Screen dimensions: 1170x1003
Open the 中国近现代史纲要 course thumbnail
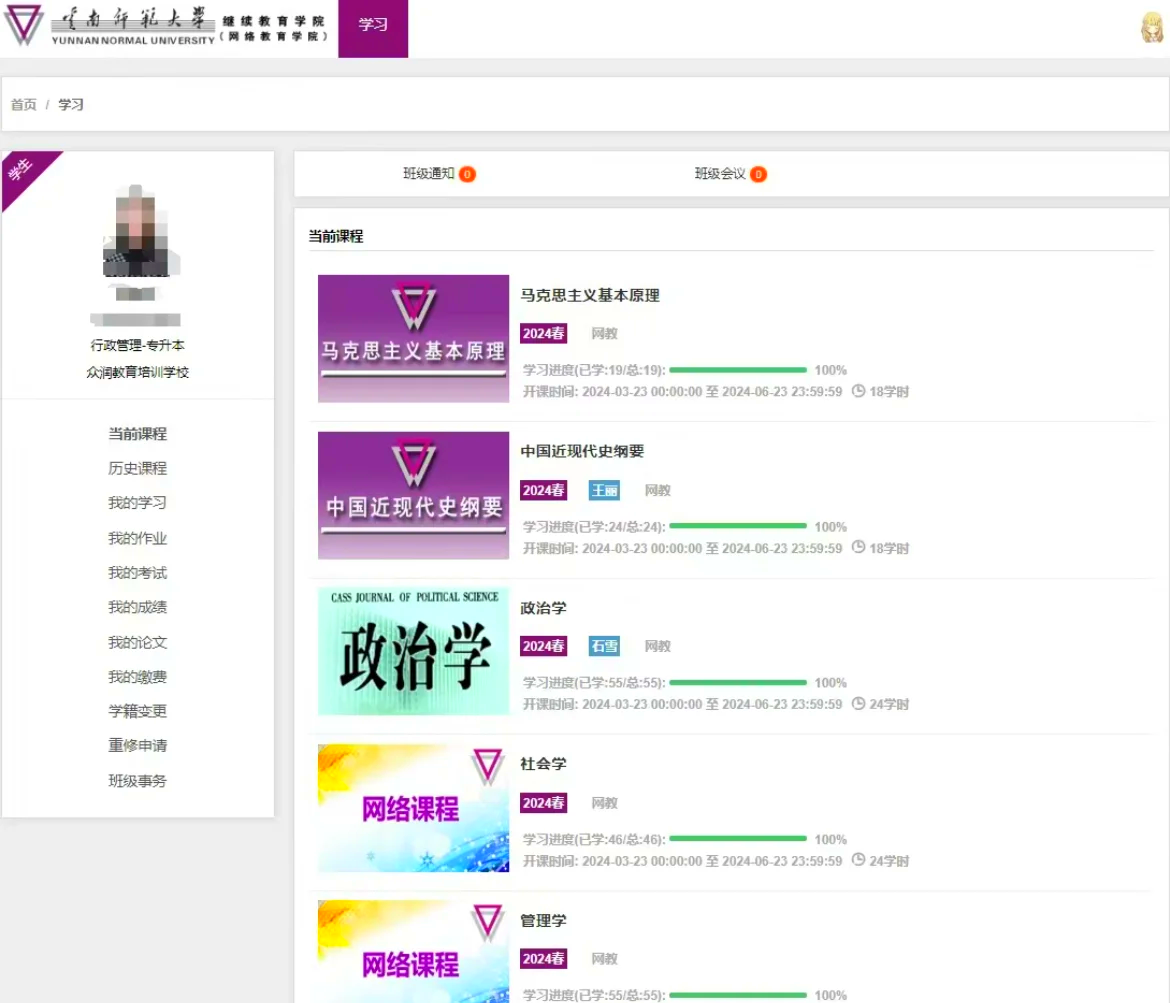413,496
